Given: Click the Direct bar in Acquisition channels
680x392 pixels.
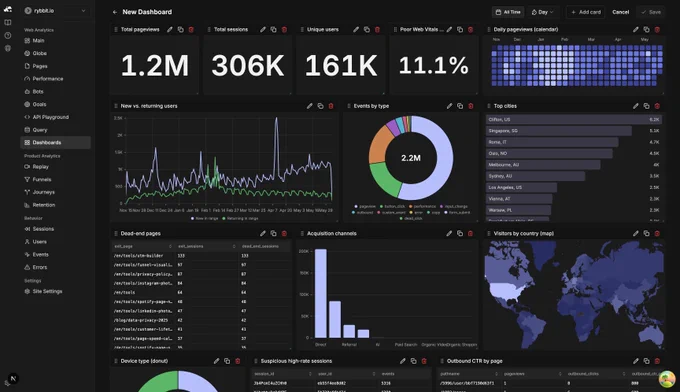Looking at the screenshot, I should (320, 293).
